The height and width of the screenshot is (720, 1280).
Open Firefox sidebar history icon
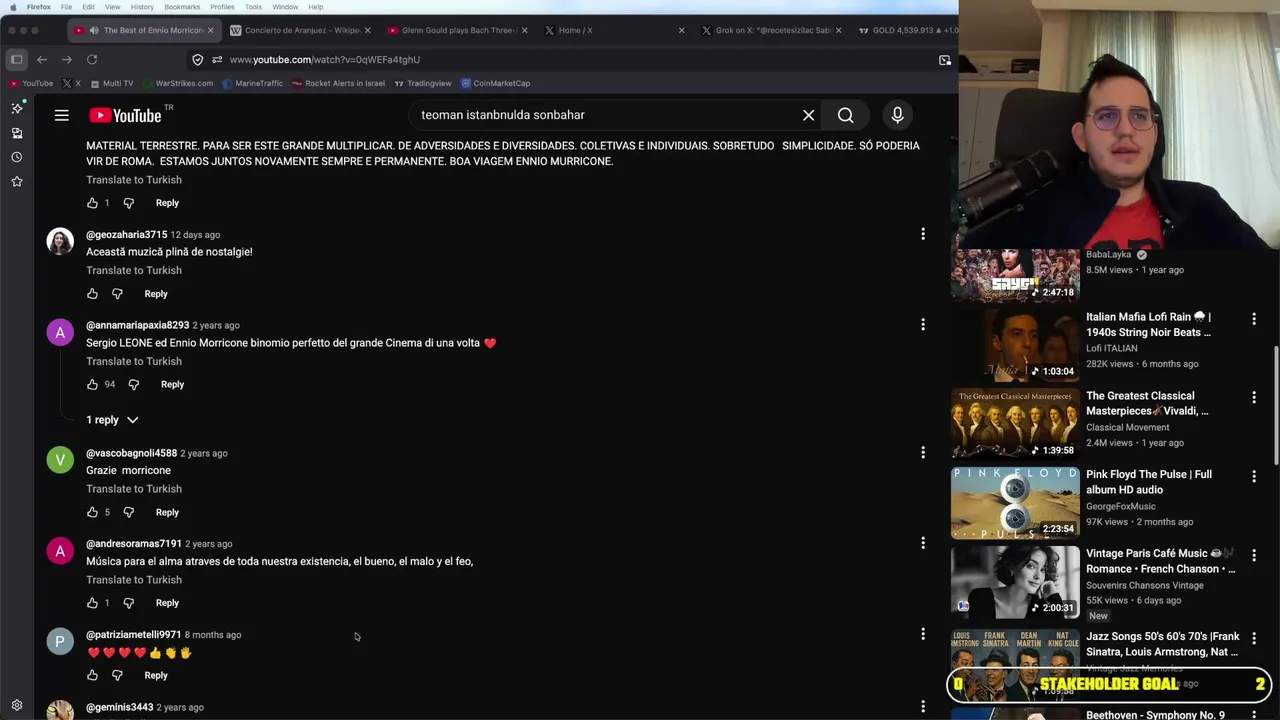pyautogui.click(x=17, y=157)
